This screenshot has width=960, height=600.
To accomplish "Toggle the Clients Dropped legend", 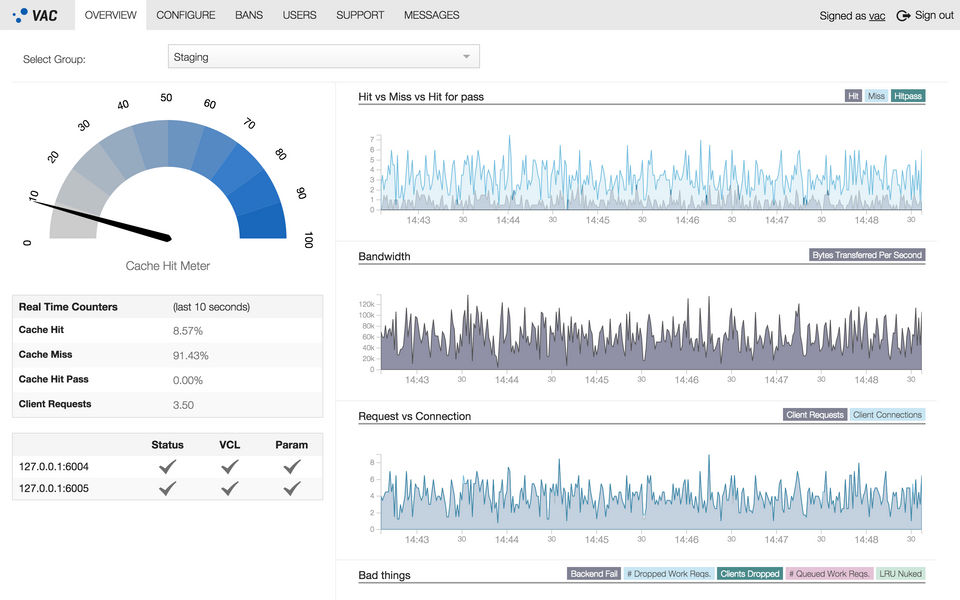I will click(x=750, y=574).
